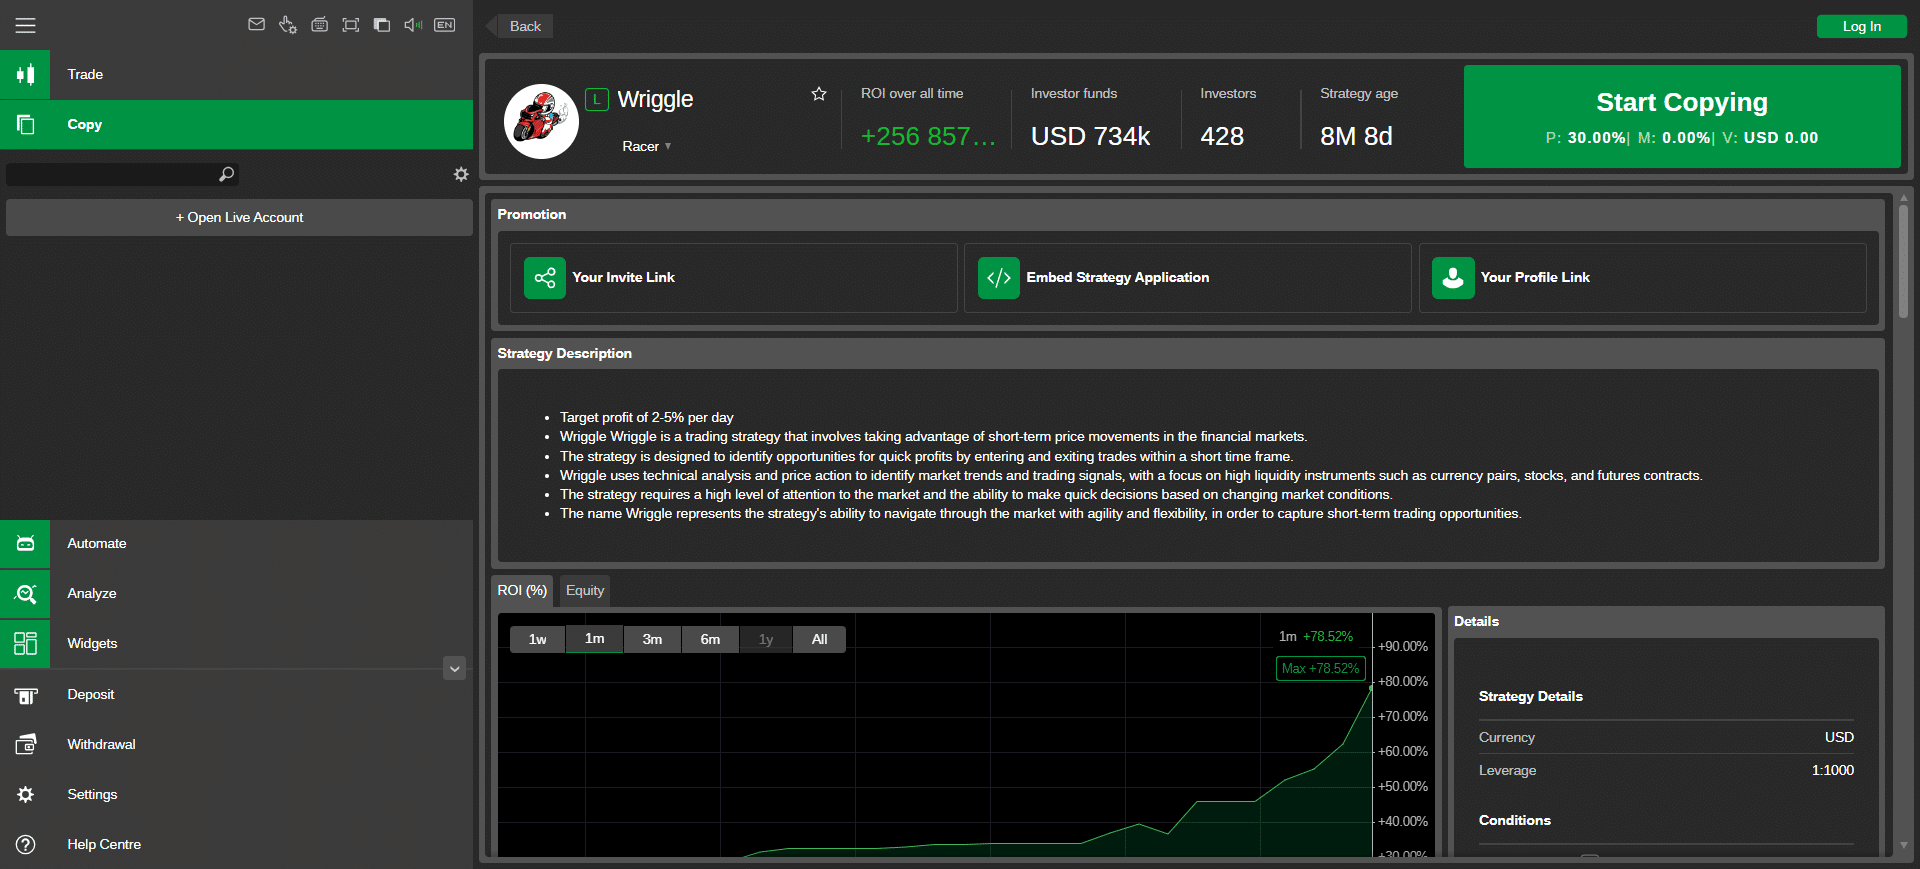The height and width of the screenshot is (869, 1920).
Task: Click the Embed Strategy code icon
Action: (x=999, y=278)
